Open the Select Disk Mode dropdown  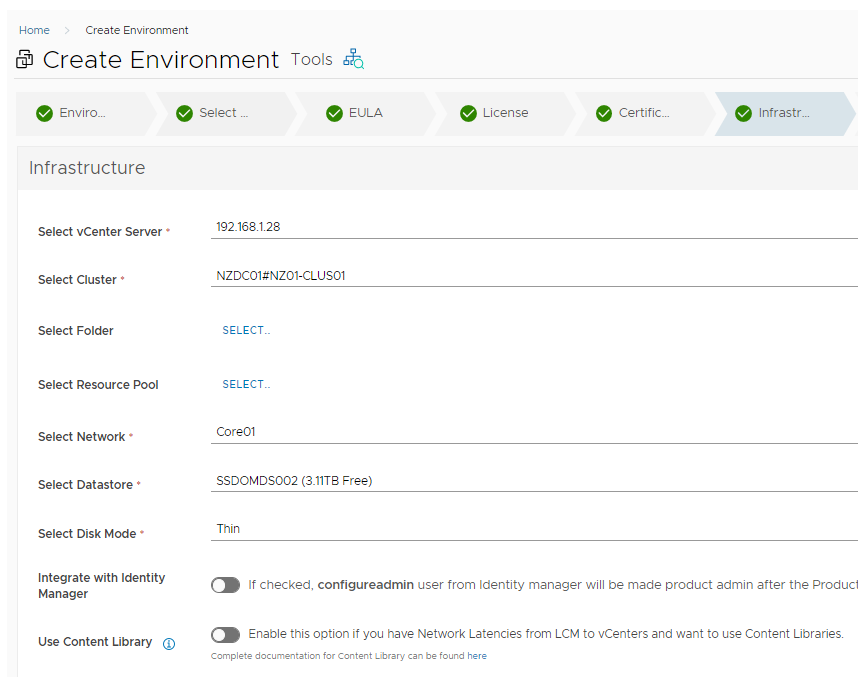534,529
